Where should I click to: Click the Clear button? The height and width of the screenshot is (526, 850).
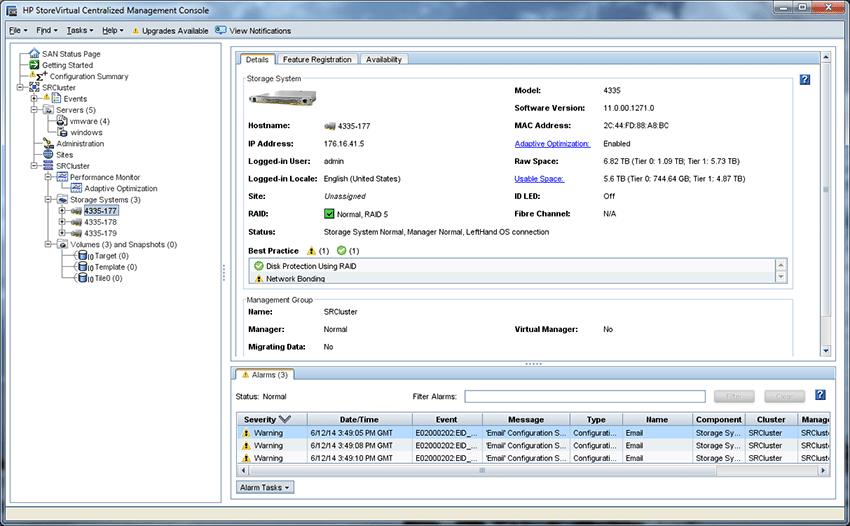(x=784, y=396)
